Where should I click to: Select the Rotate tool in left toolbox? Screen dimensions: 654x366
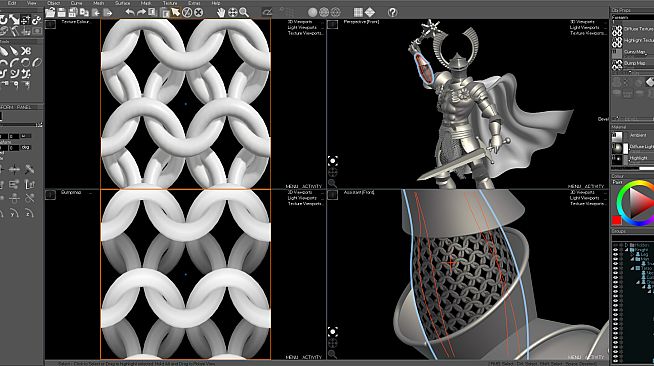click(3, 20)
